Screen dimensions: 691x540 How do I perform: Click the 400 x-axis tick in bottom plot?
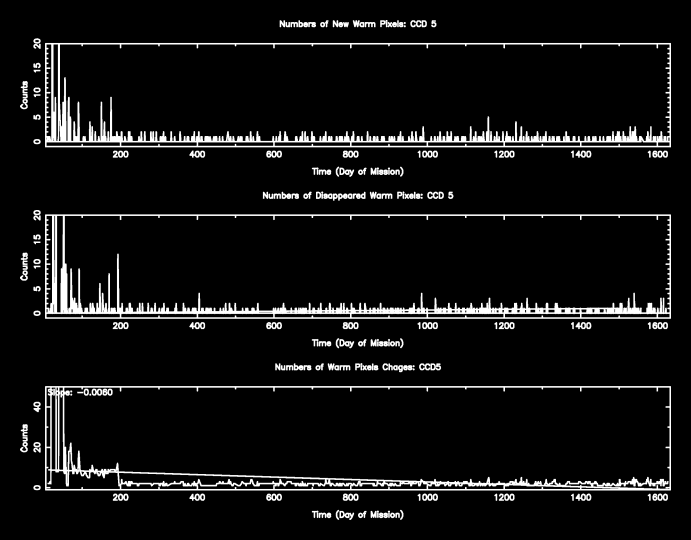[x=197, y=499]
